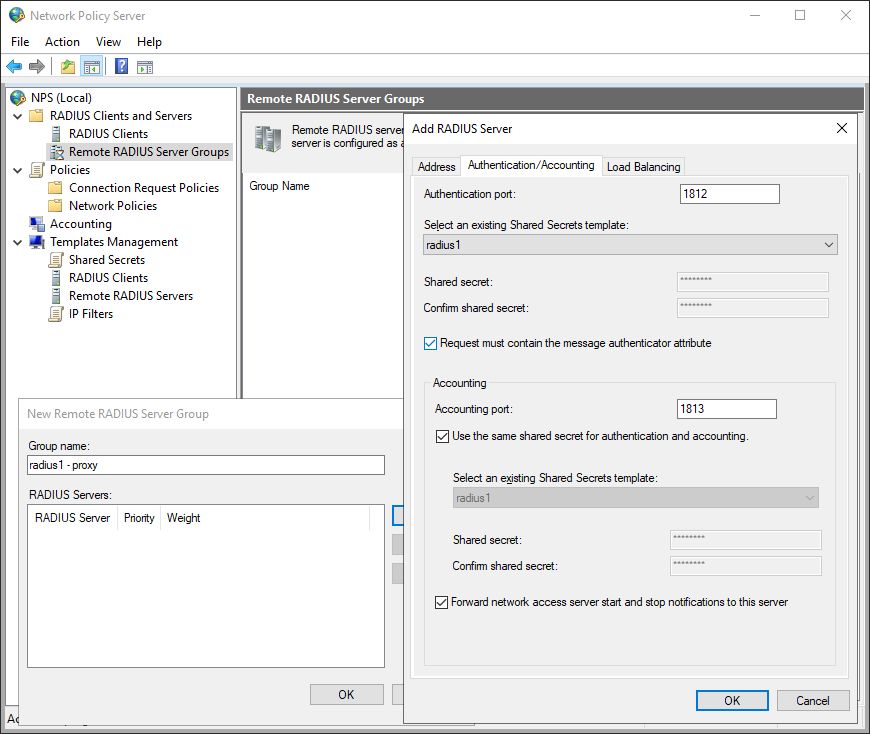Click the Authentication port field

tap(730, 194)
